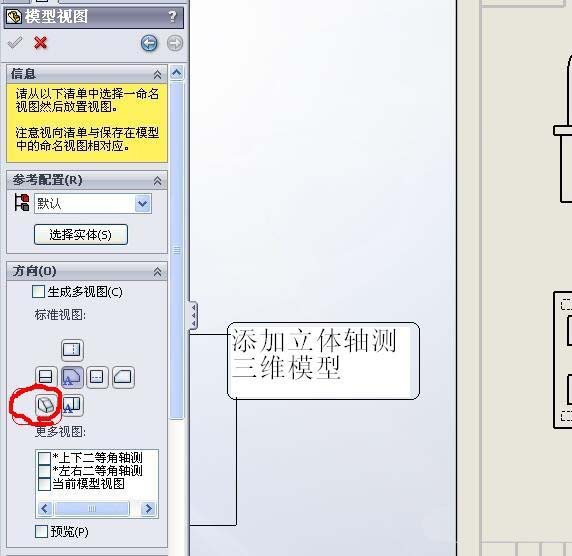Check the 当前模型视图 option
The image size is (572, 556).
pos(44,484)
